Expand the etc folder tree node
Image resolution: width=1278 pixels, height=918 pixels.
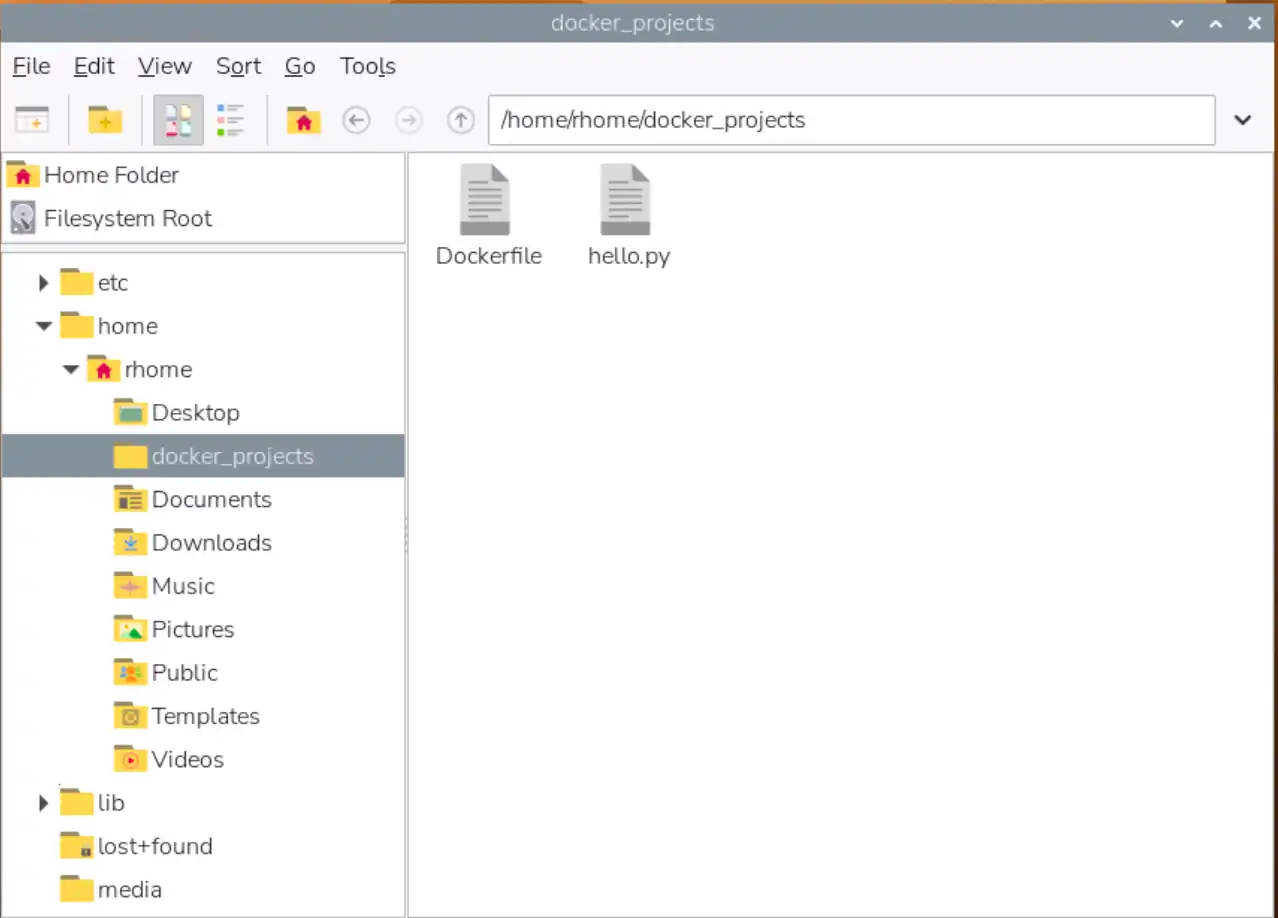pos(43,283)
